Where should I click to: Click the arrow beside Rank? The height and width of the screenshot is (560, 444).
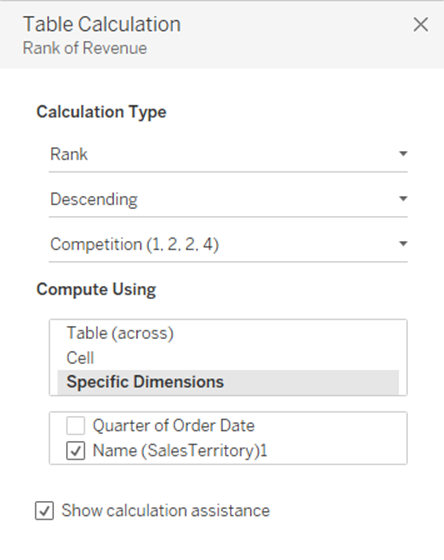coord(403,154)
